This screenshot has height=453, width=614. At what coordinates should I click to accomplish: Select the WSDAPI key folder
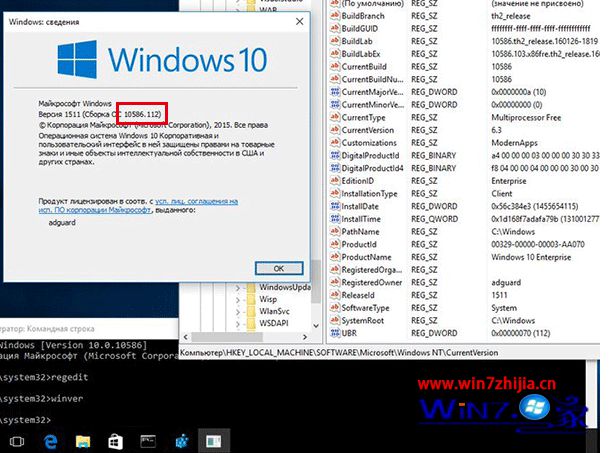tap(251, 323)
